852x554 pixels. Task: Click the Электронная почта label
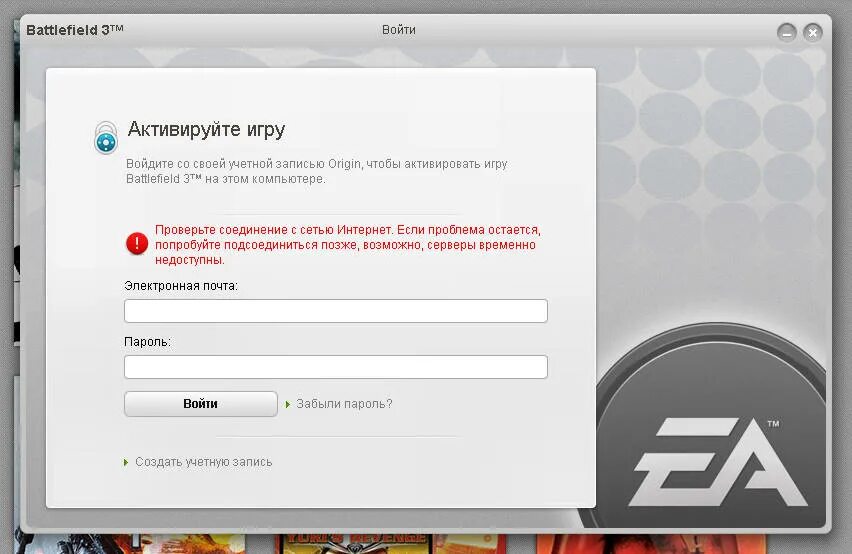click(x=181, y=286)
